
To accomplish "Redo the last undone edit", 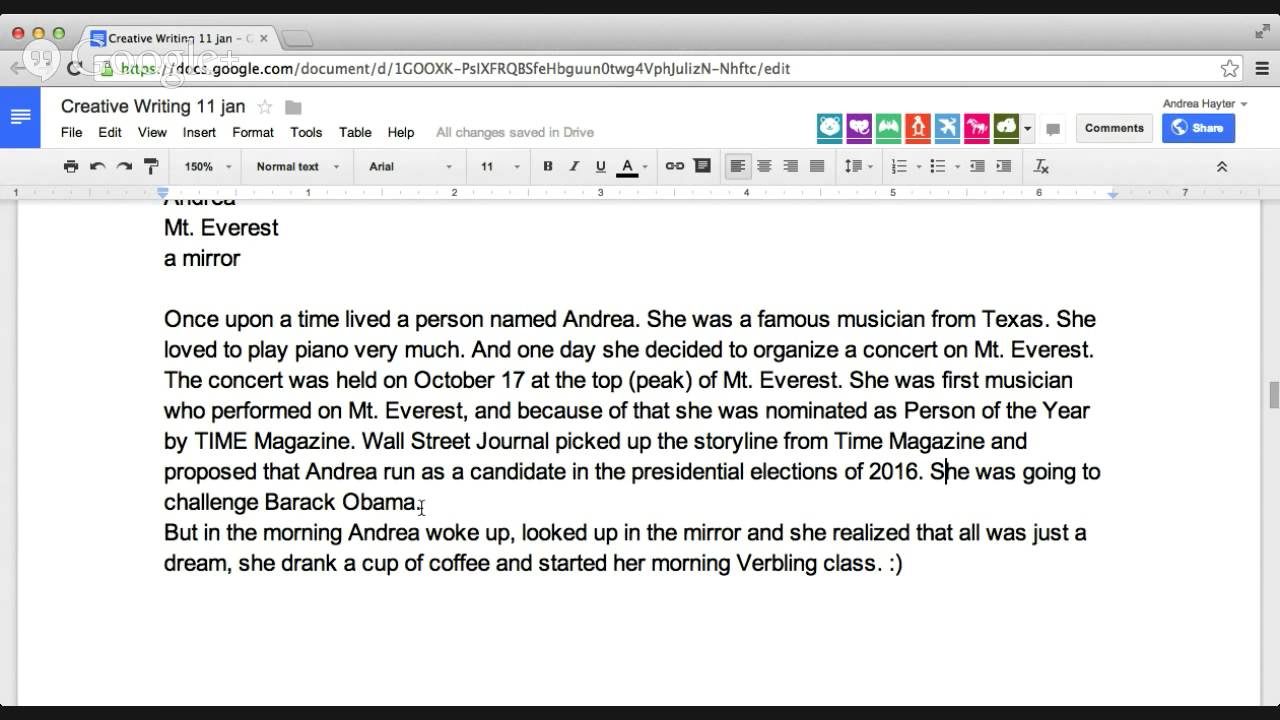I will click(124, 167).
